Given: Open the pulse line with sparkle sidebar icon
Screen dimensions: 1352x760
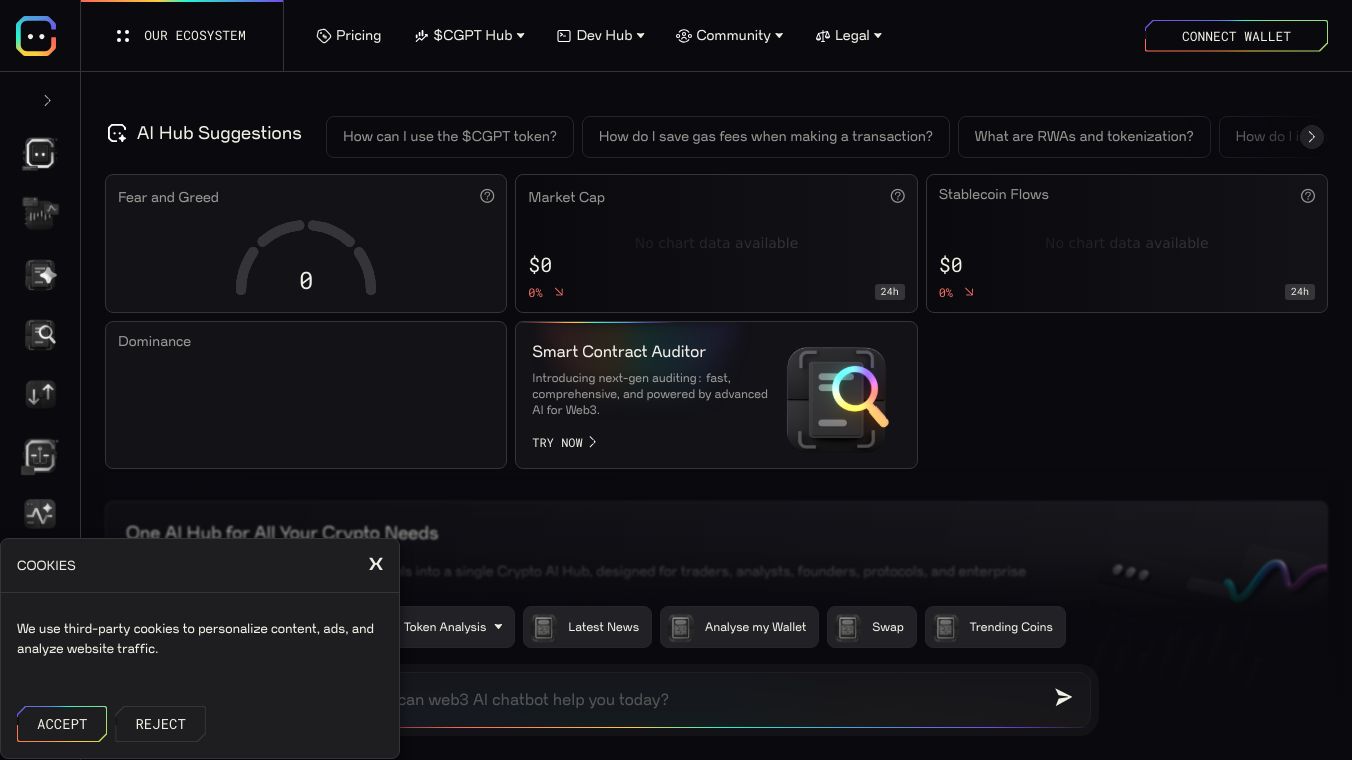Looking at the screenshot, I should tap(40, 514).
